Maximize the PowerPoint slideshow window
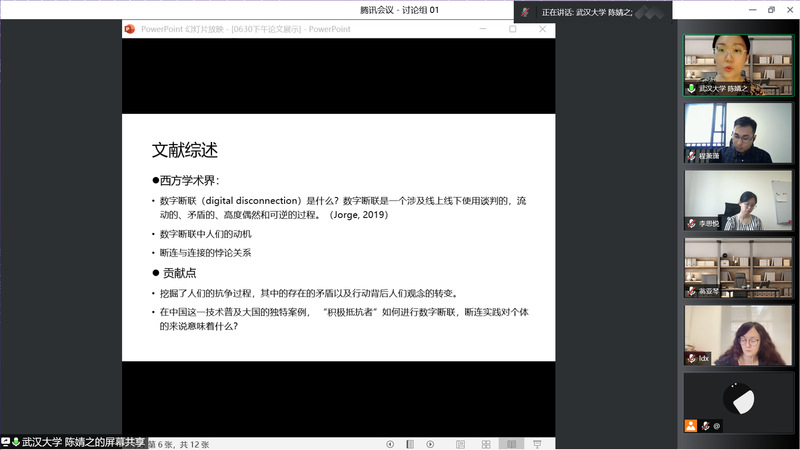The width and height of the screenshot is (800, 450). (513, 29)
